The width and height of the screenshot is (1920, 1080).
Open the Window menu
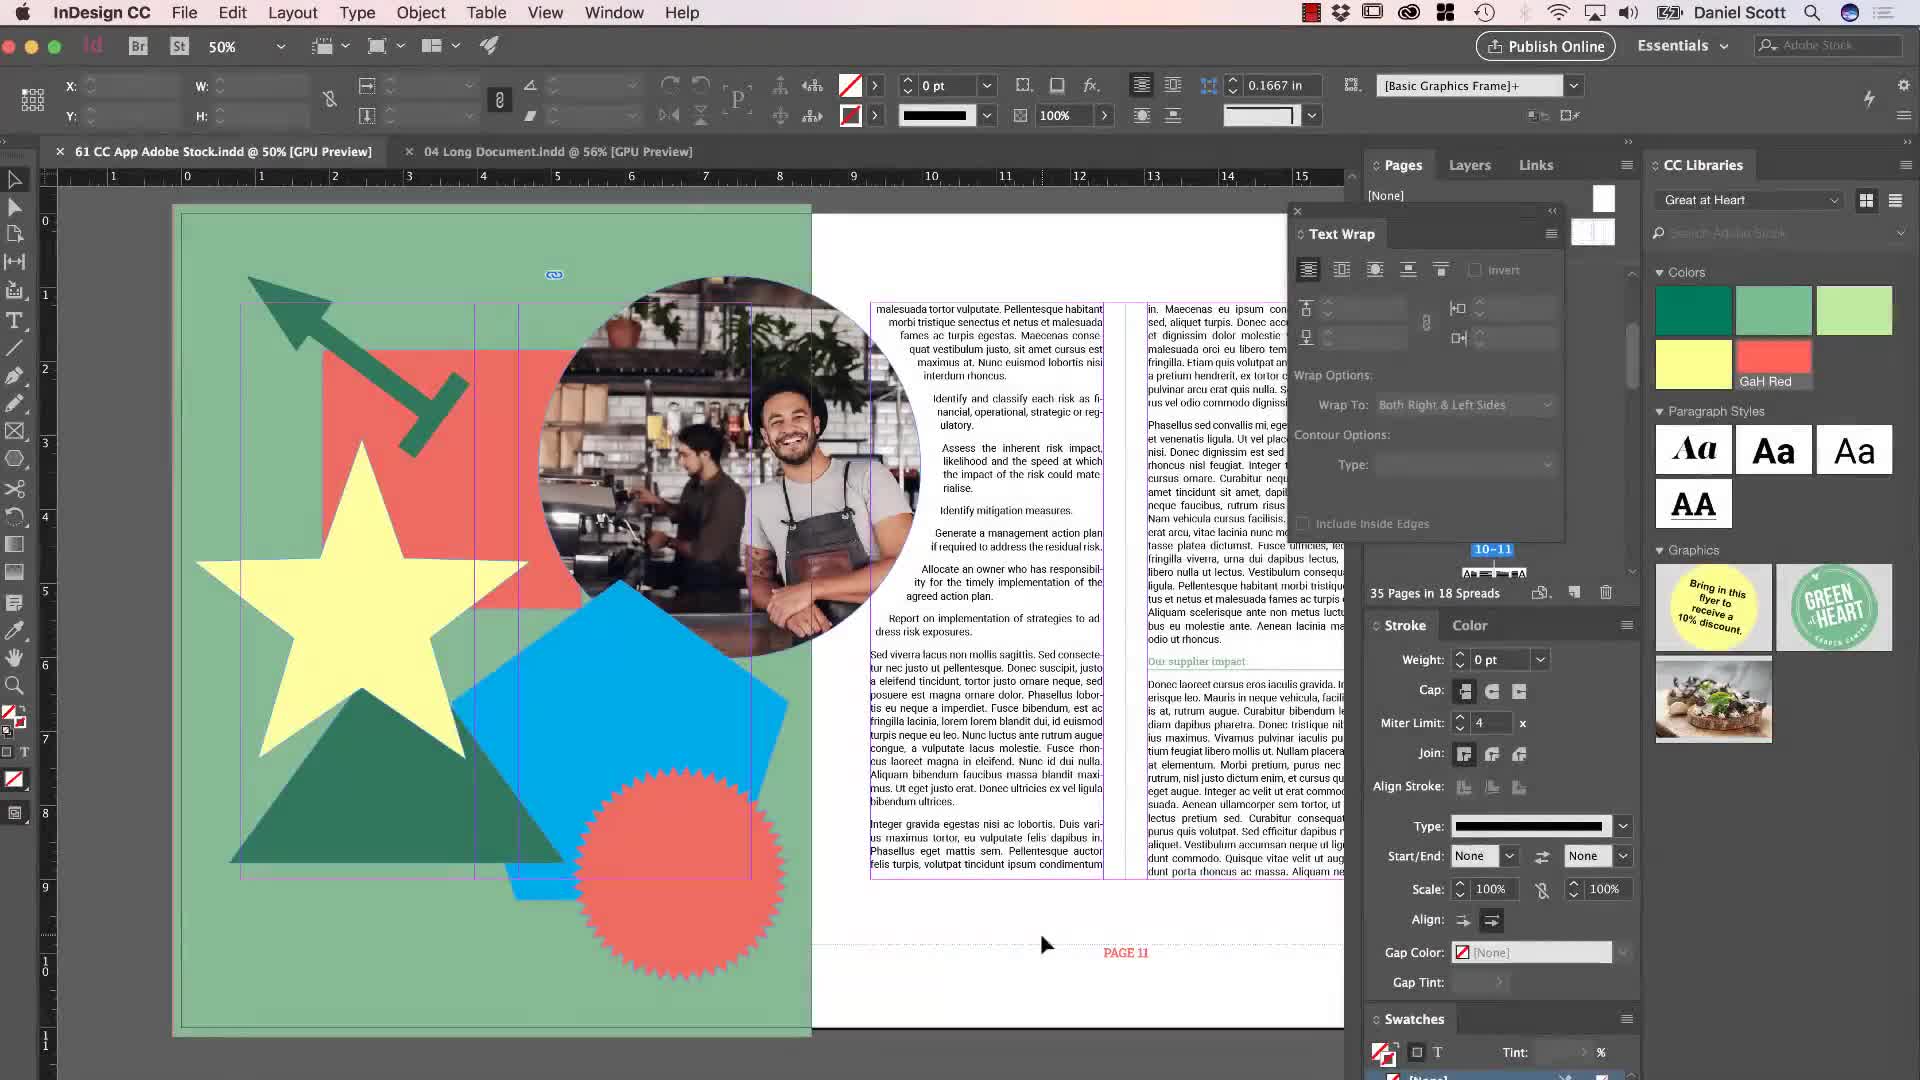614,13
